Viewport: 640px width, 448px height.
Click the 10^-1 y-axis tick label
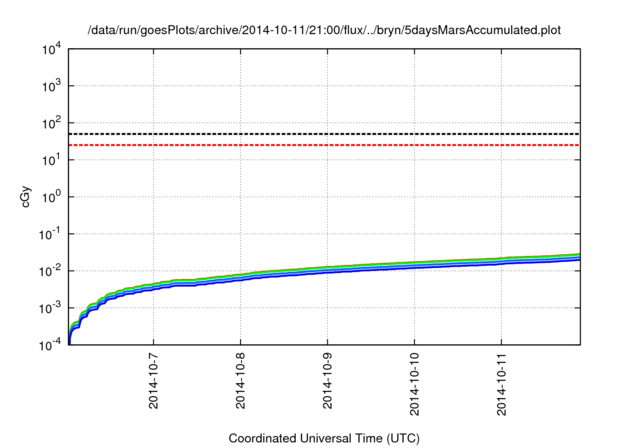click(x=50, y=234)
